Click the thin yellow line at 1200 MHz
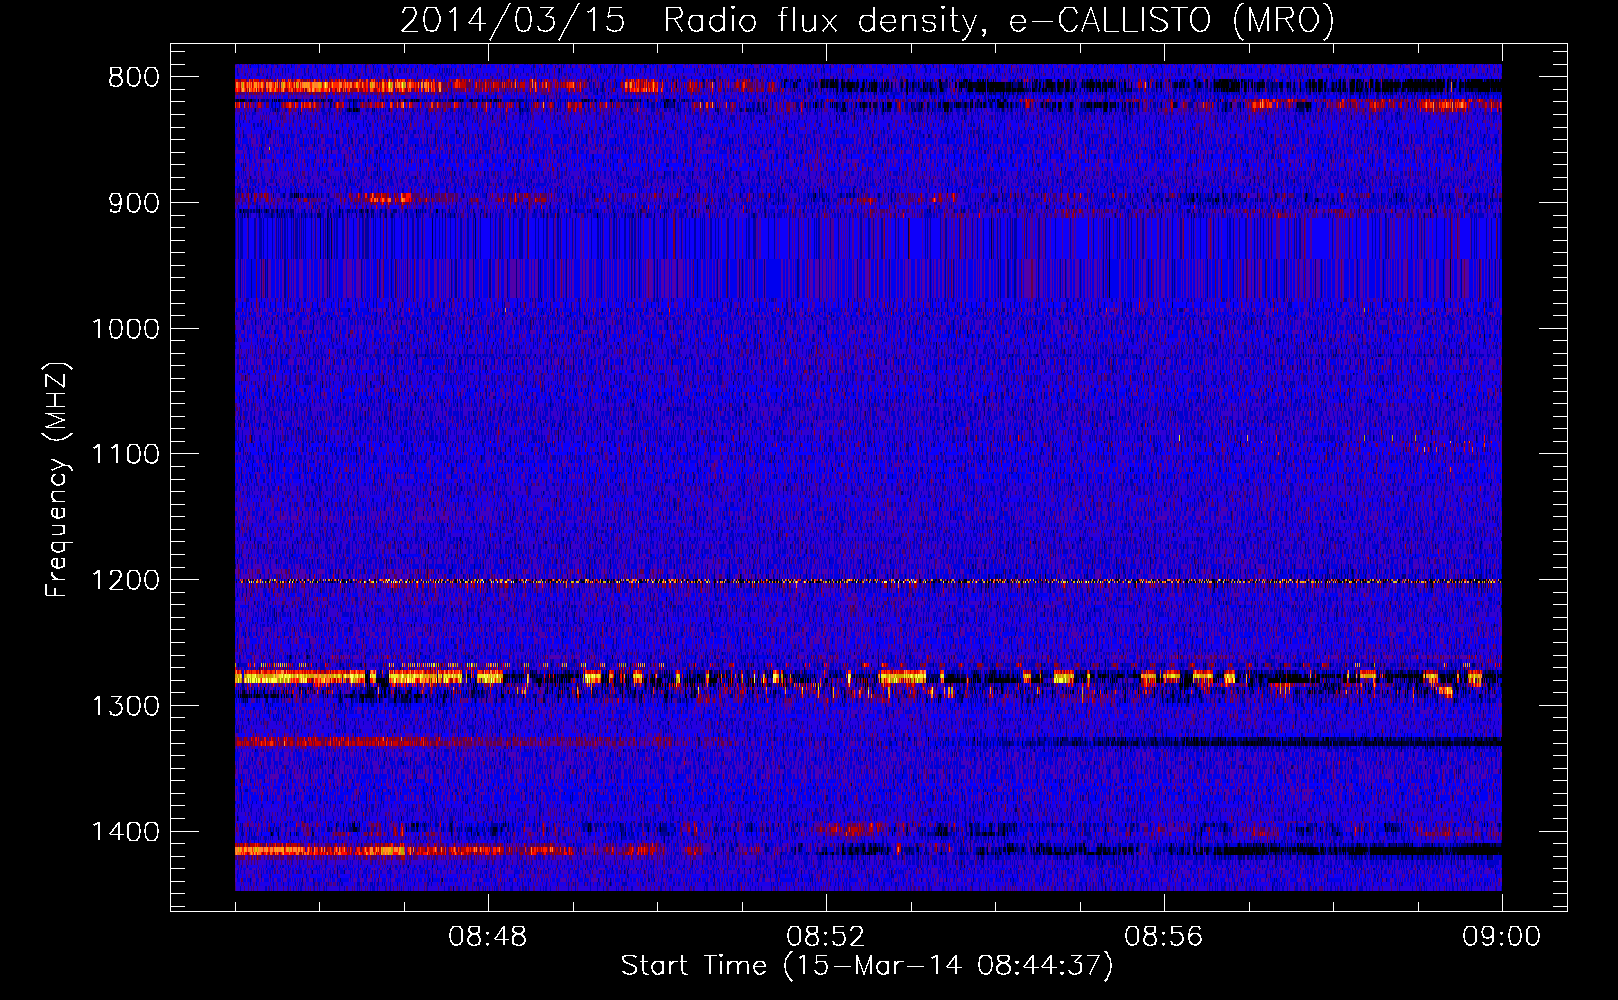The width and height of the screenshot is (1618, 1000). pyautogui.click(x=868, y=581)
